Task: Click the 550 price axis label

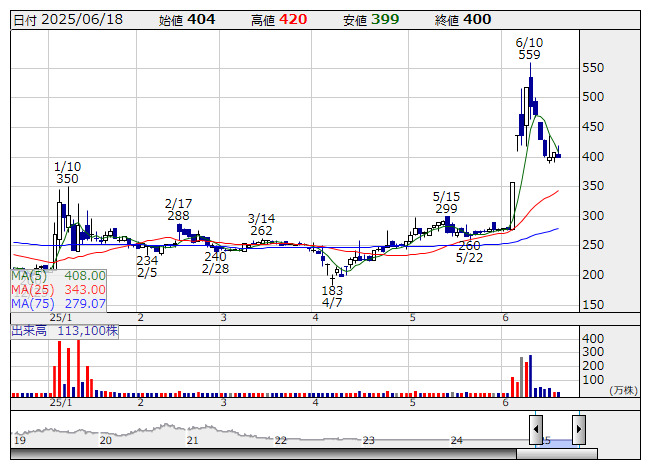Action: pos(593,68)
